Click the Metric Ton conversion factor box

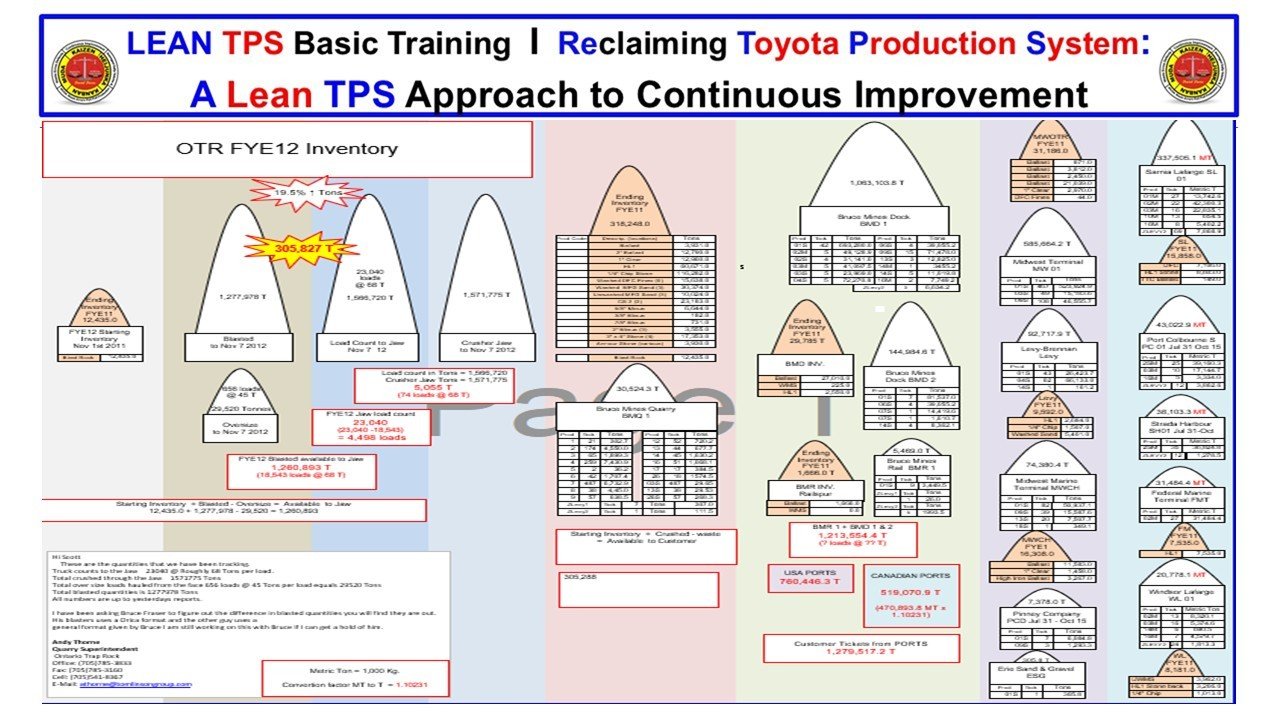(x=355, y=675)
